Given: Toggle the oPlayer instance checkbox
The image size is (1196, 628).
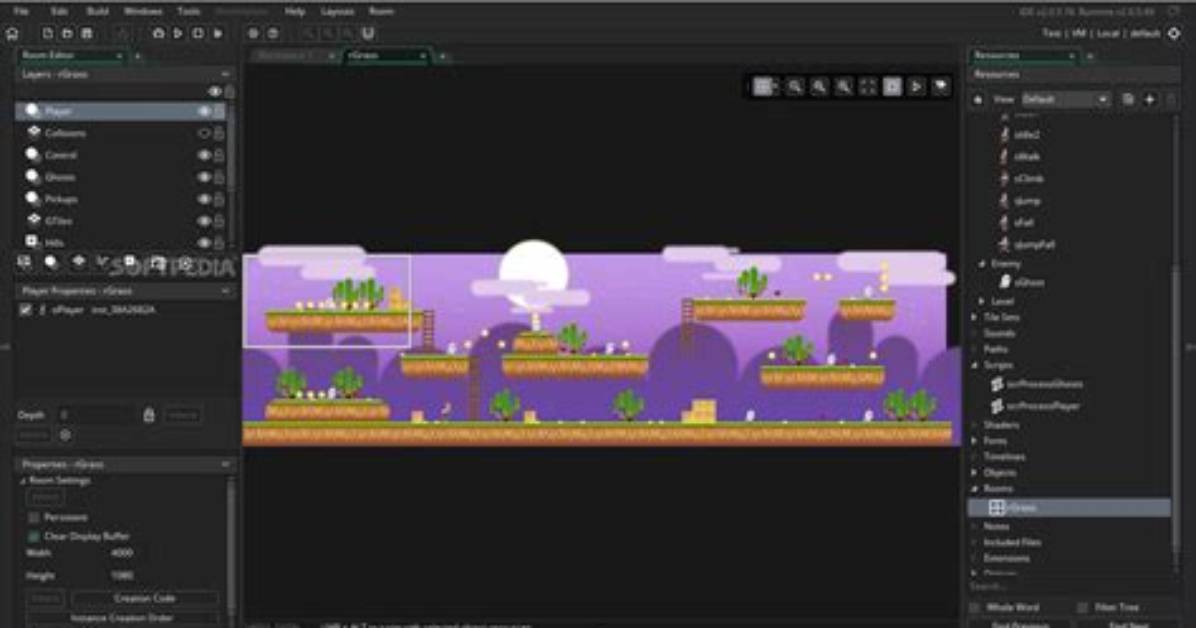Looking at the screenshot, I should [25, 310].
